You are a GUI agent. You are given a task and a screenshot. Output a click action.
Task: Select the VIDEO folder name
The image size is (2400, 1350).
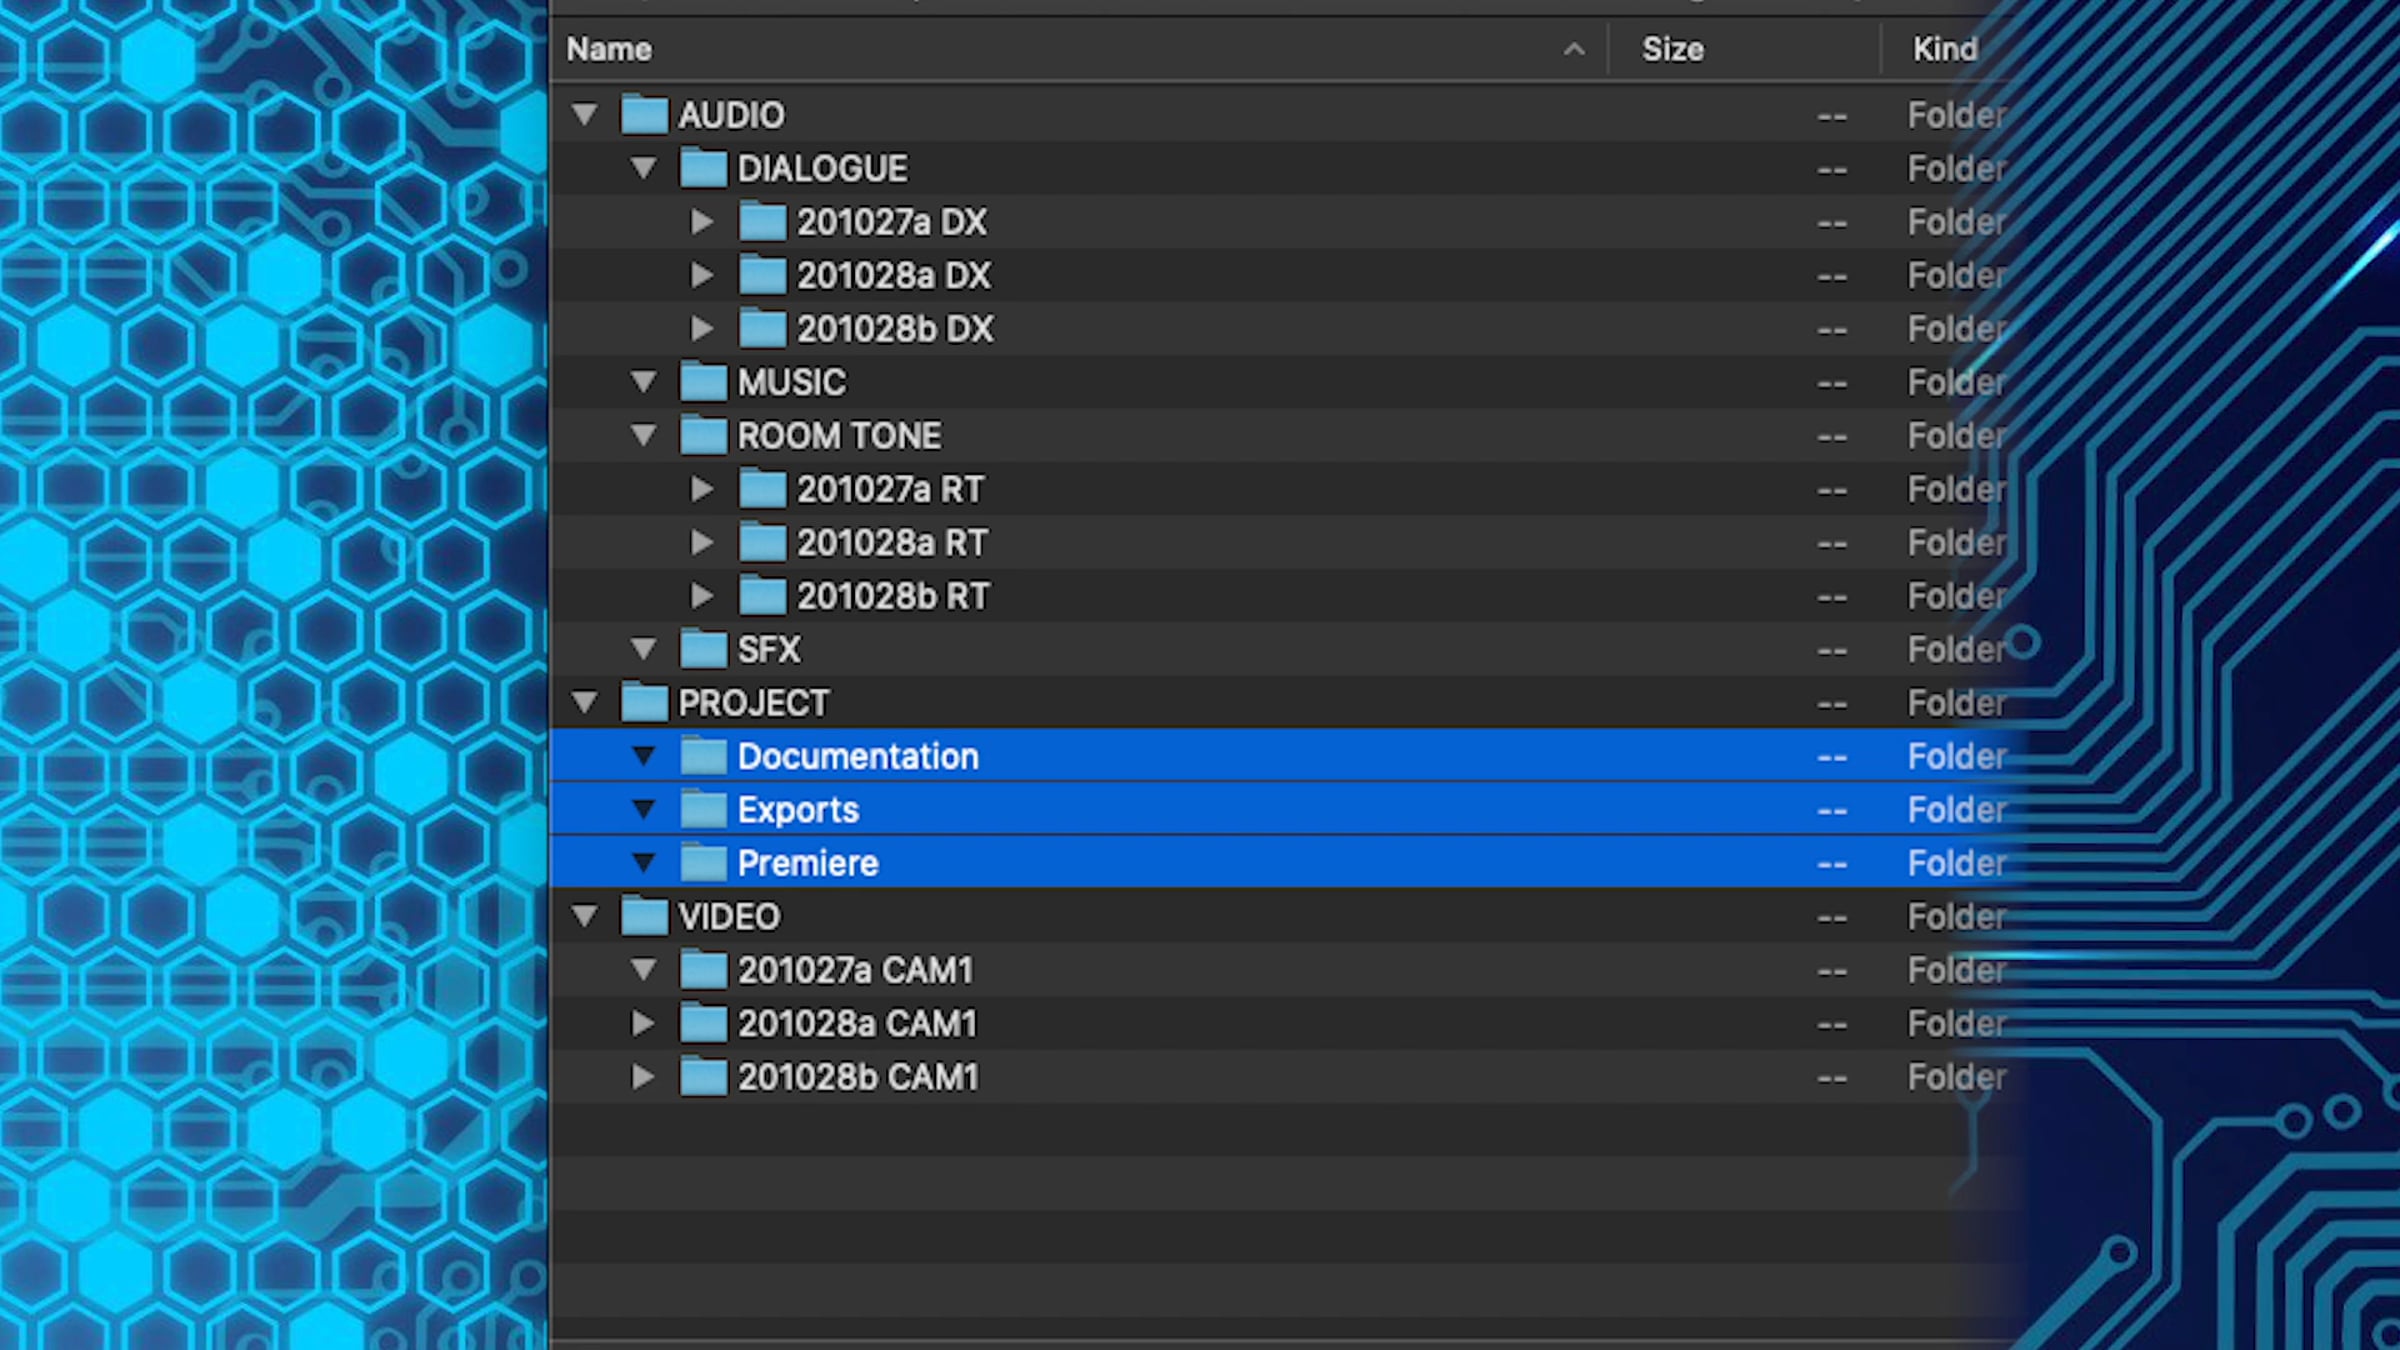(729, 917)
